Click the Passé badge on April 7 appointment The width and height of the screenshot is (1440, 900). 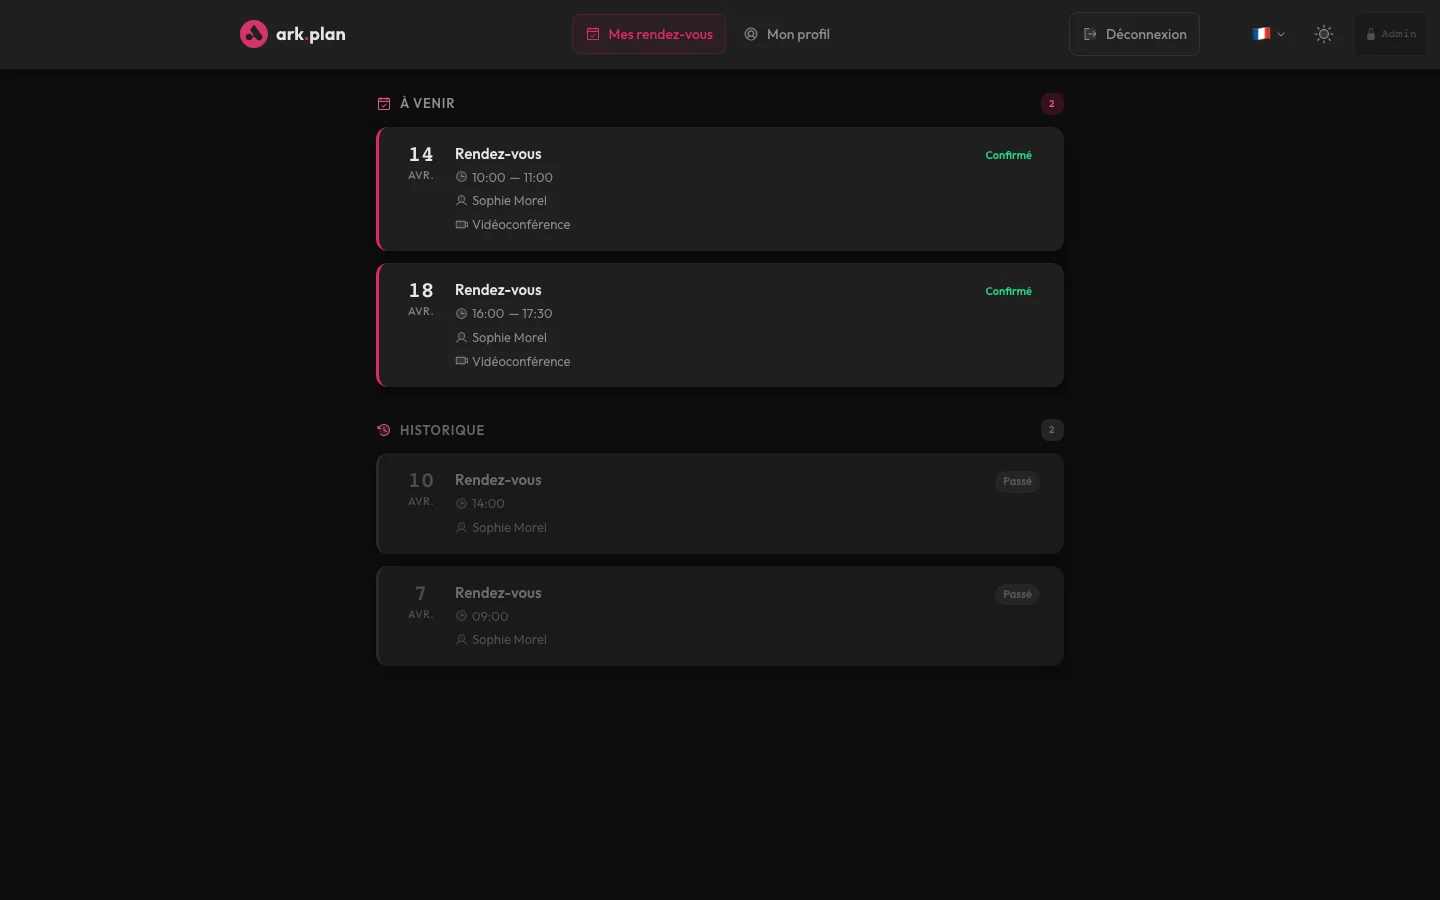click(x=1017, y=594)
